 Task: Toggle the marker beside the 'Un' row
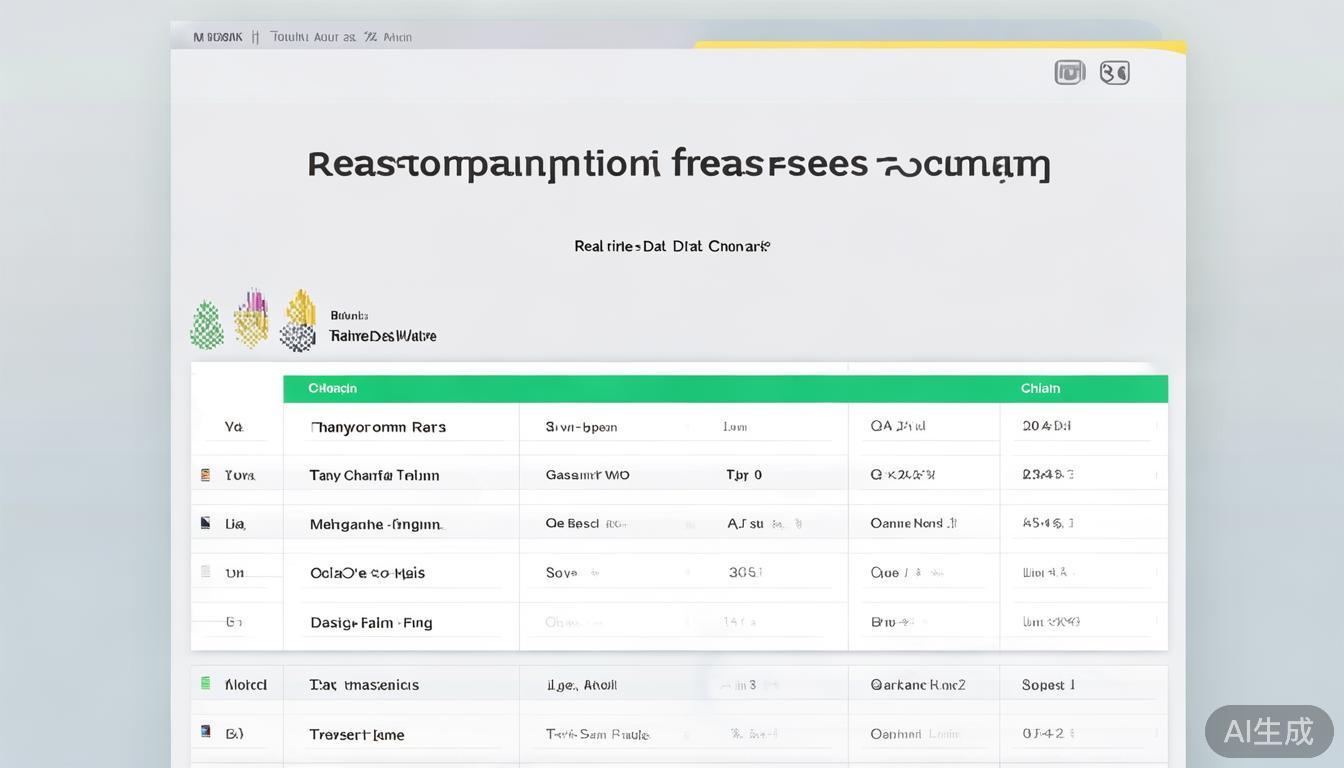pos(207,571)
